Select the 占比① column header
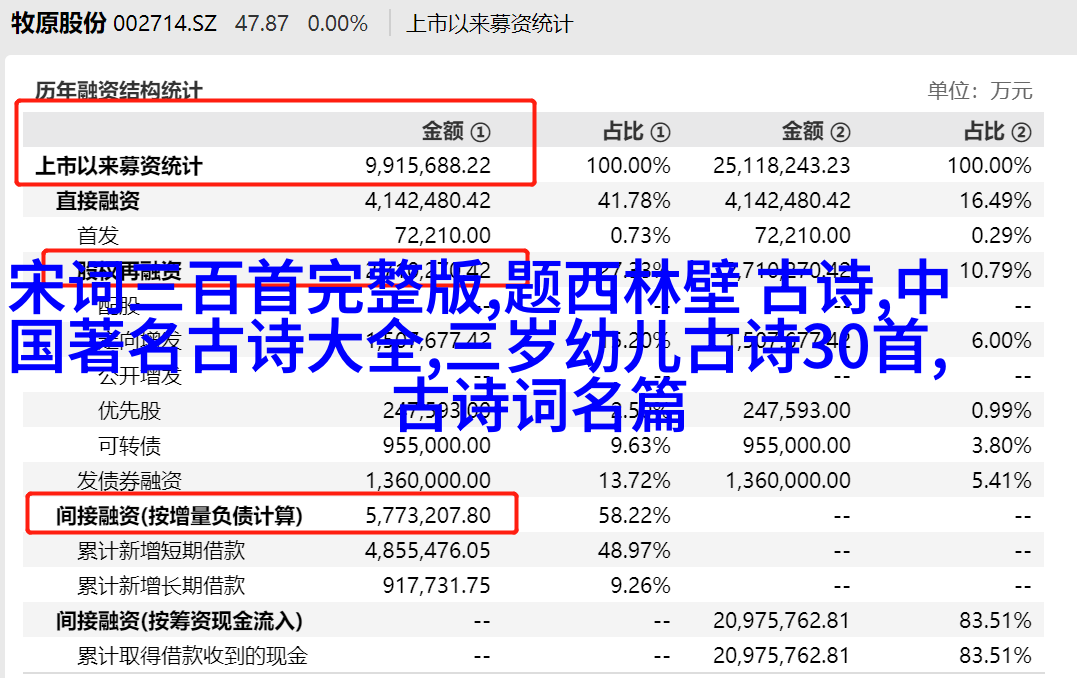Screen dimensions: 1077x678 point(636,131)
